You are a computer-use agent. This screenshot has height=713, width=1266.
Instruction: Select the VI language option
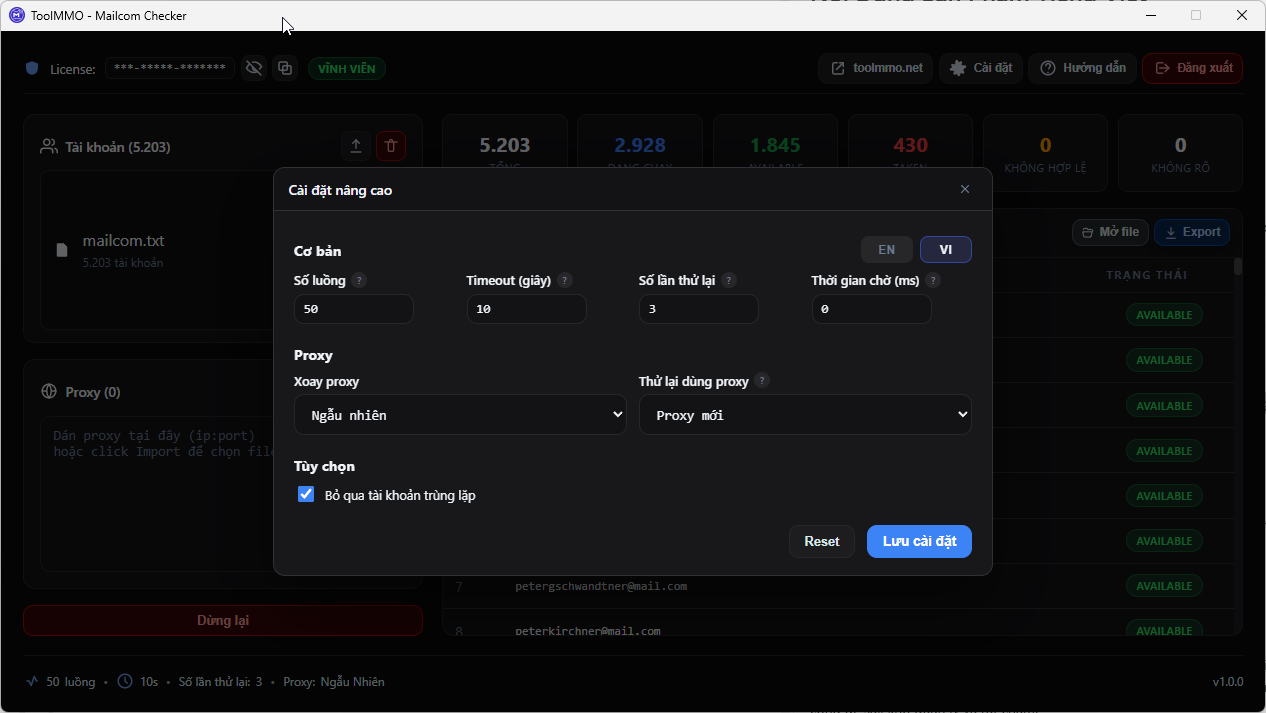(x=946, y=249)
